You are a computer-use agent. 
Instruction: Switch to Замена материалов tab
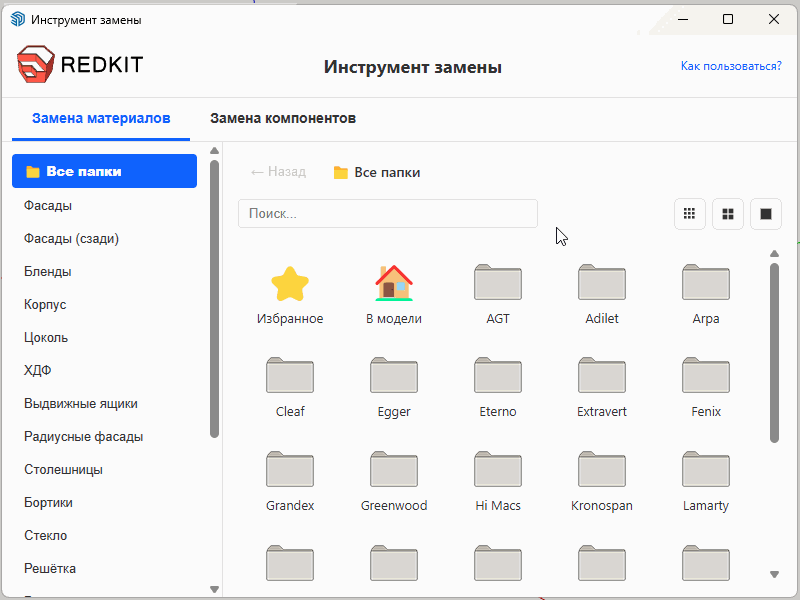[x=101, y=119]
